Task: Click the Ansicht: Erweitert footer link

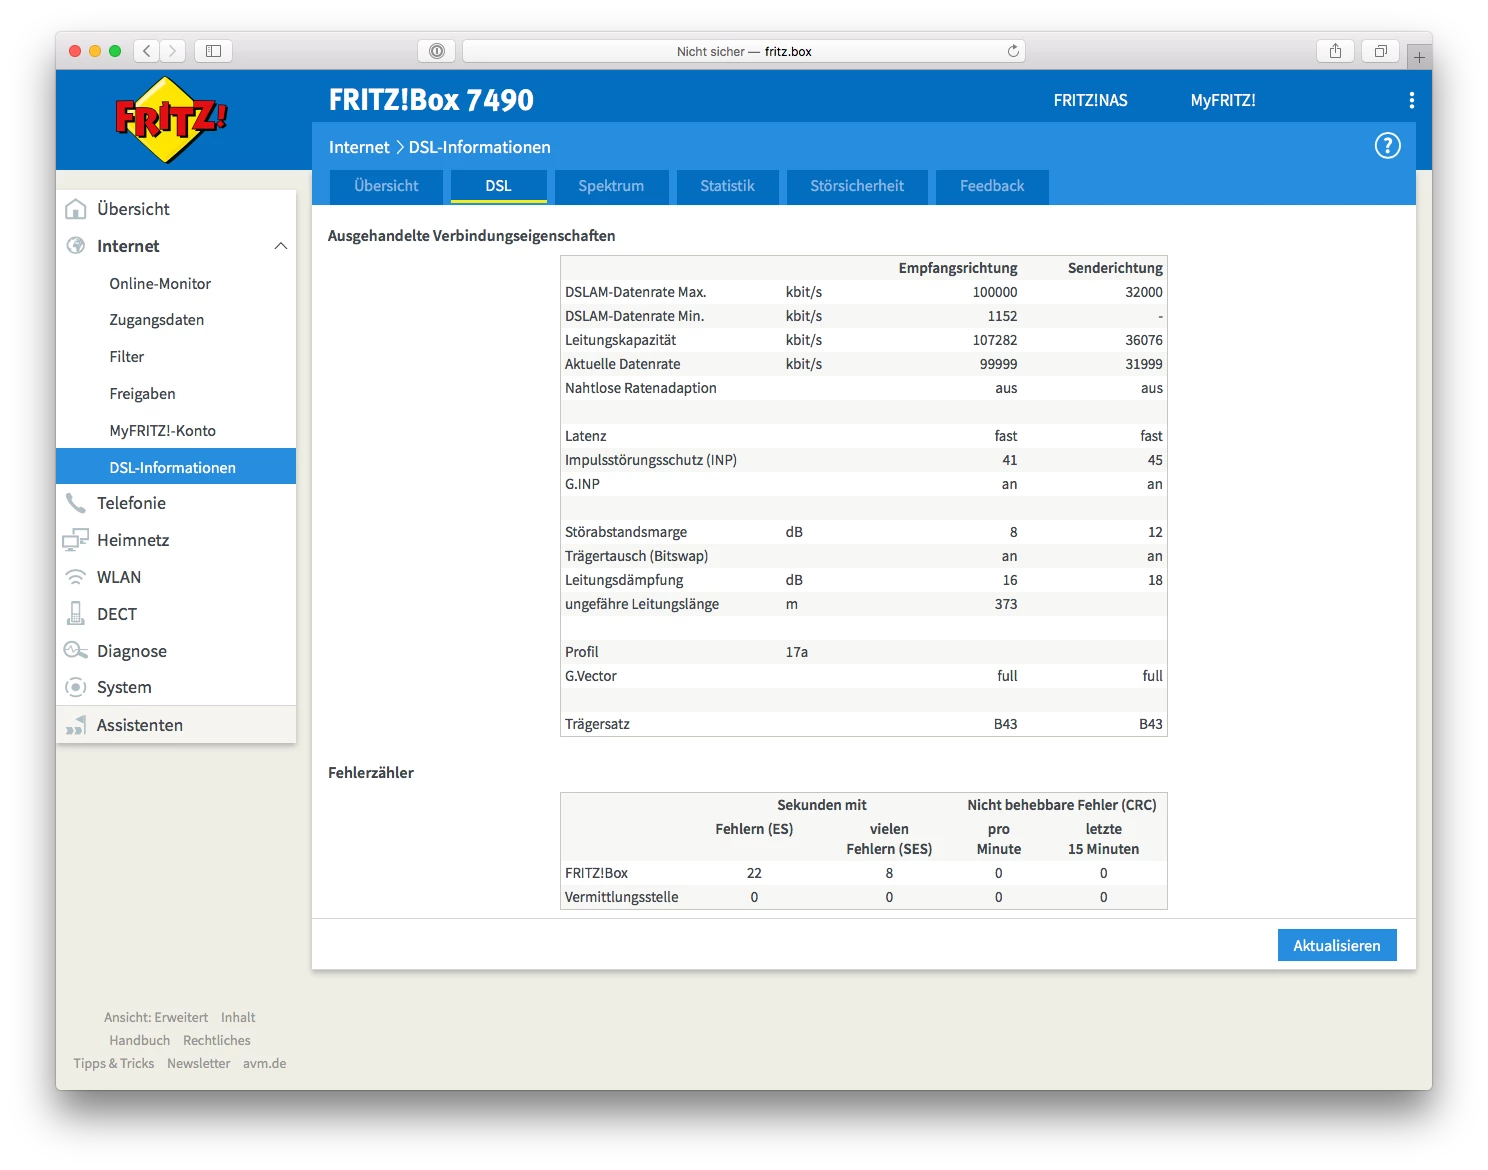Action: tap(156, 1017)
